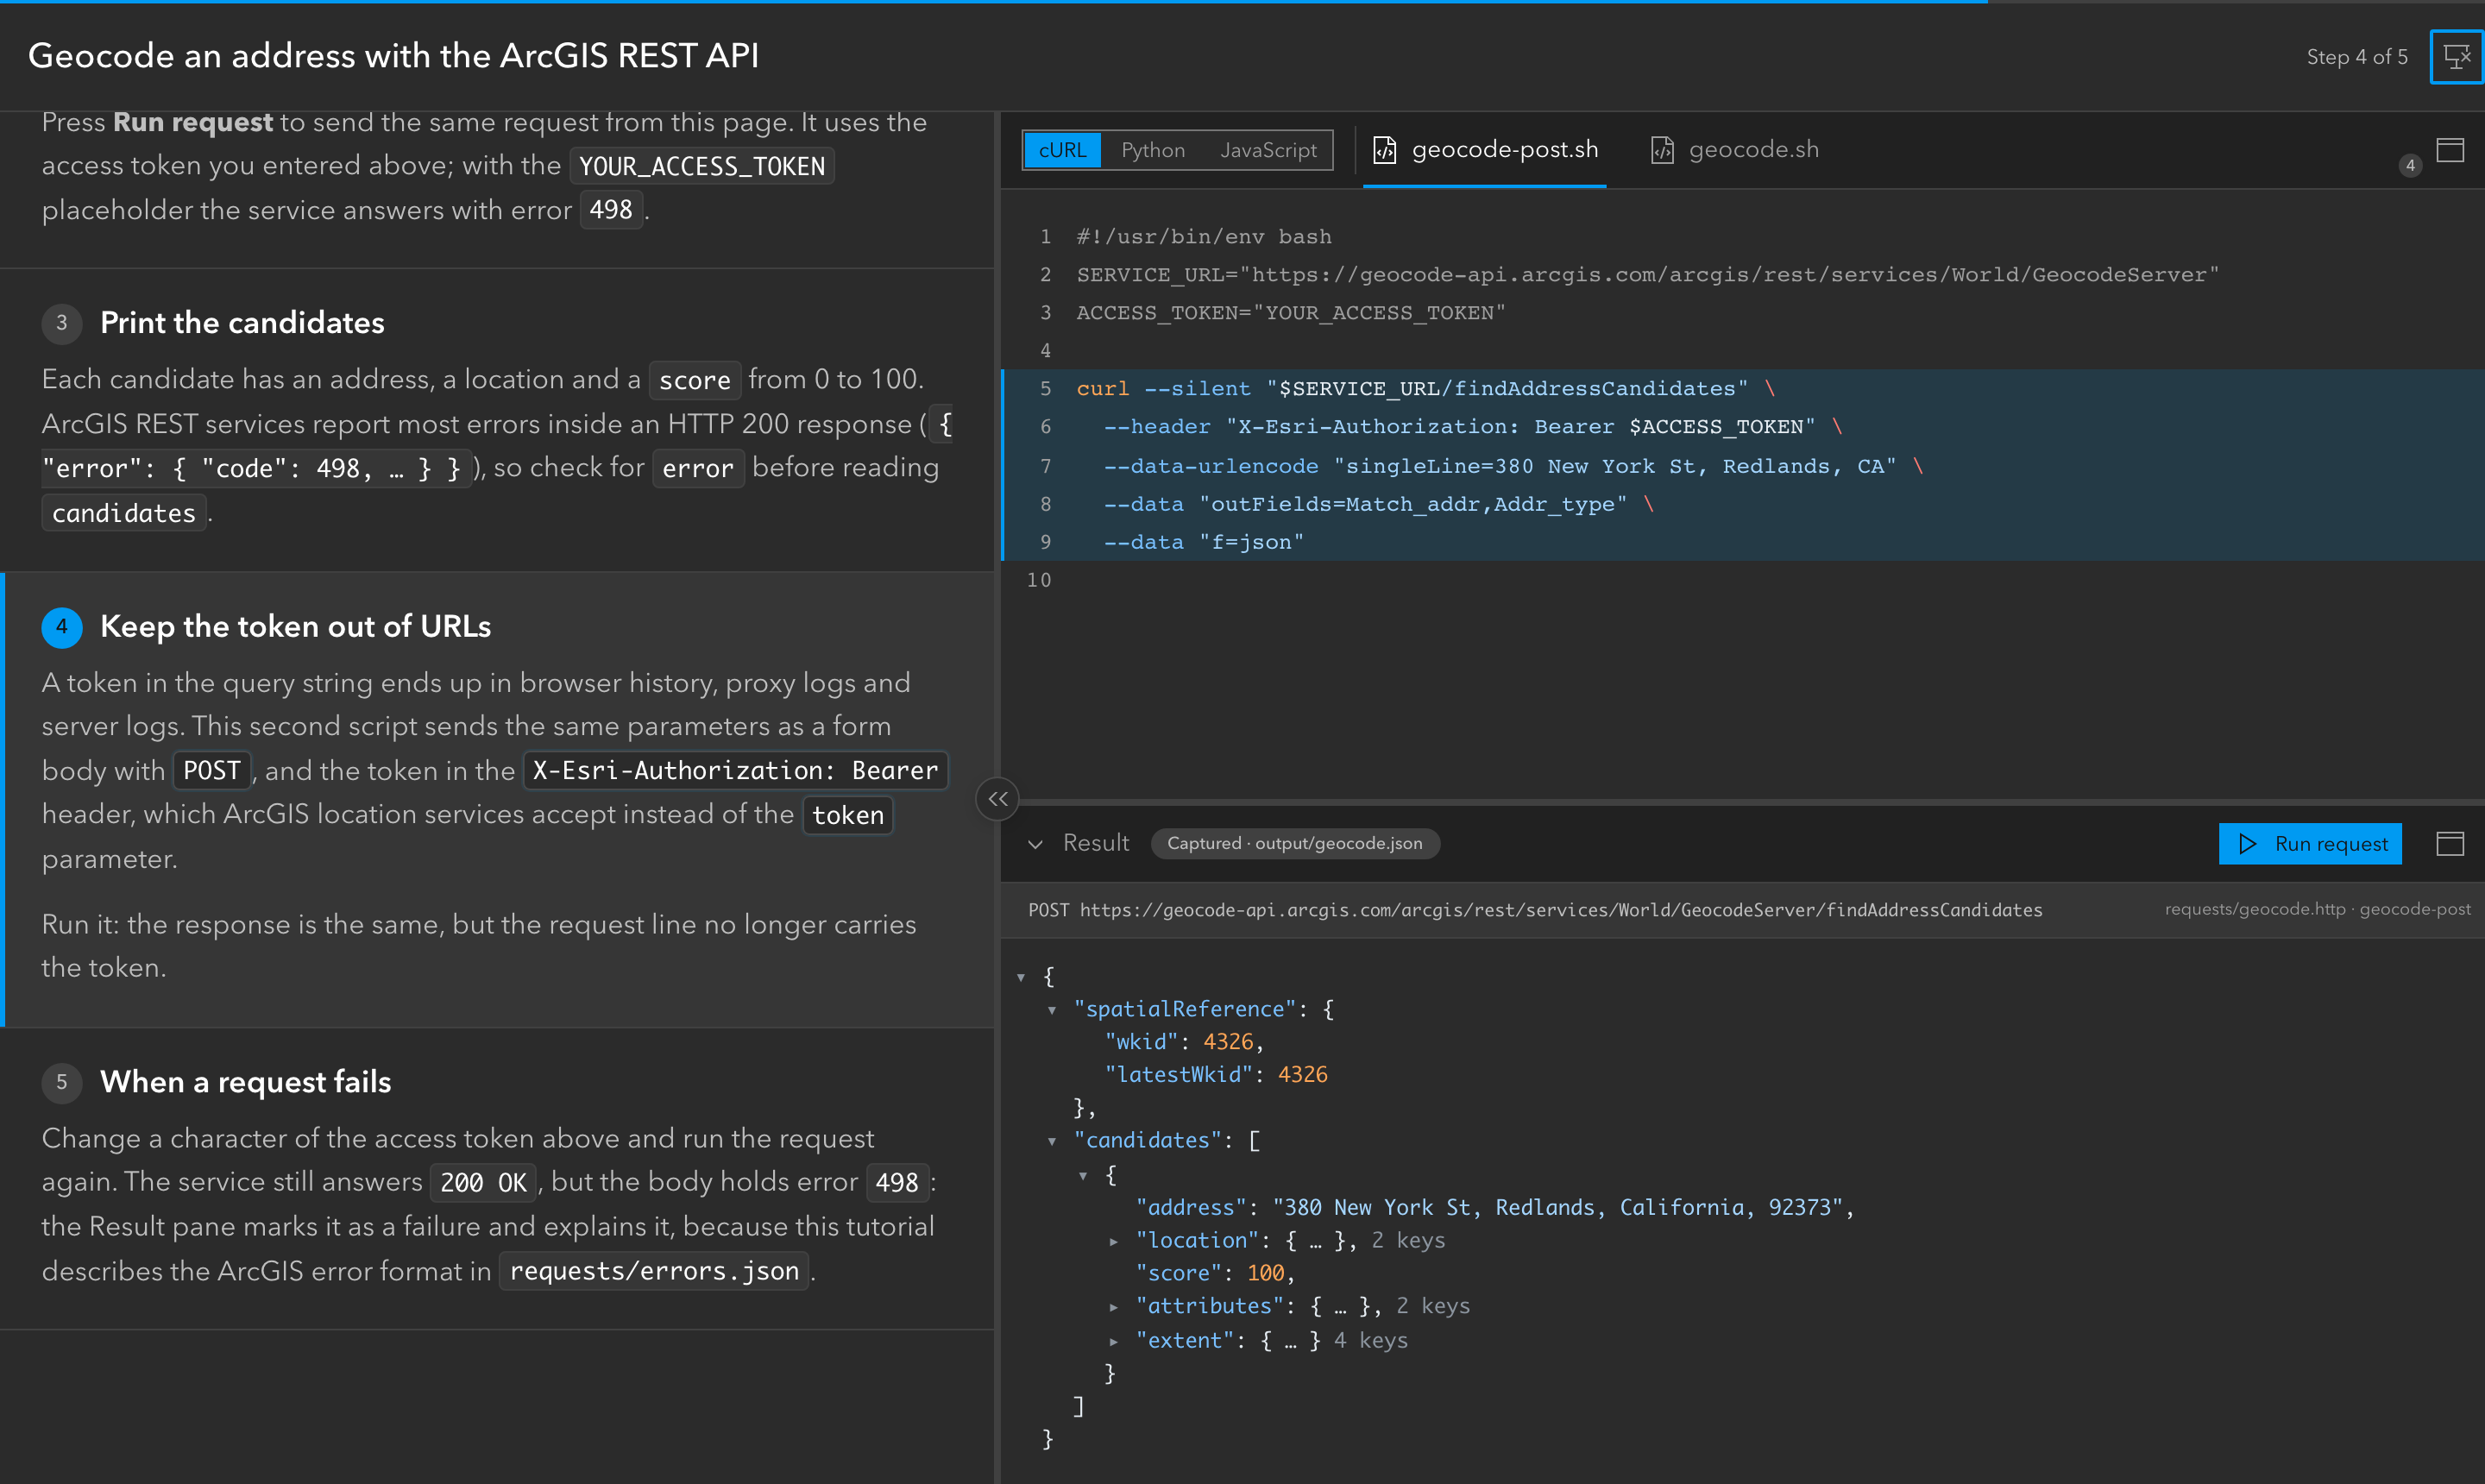
Task: Open the geocode.sh file tab
Action: click(1734, 150)
